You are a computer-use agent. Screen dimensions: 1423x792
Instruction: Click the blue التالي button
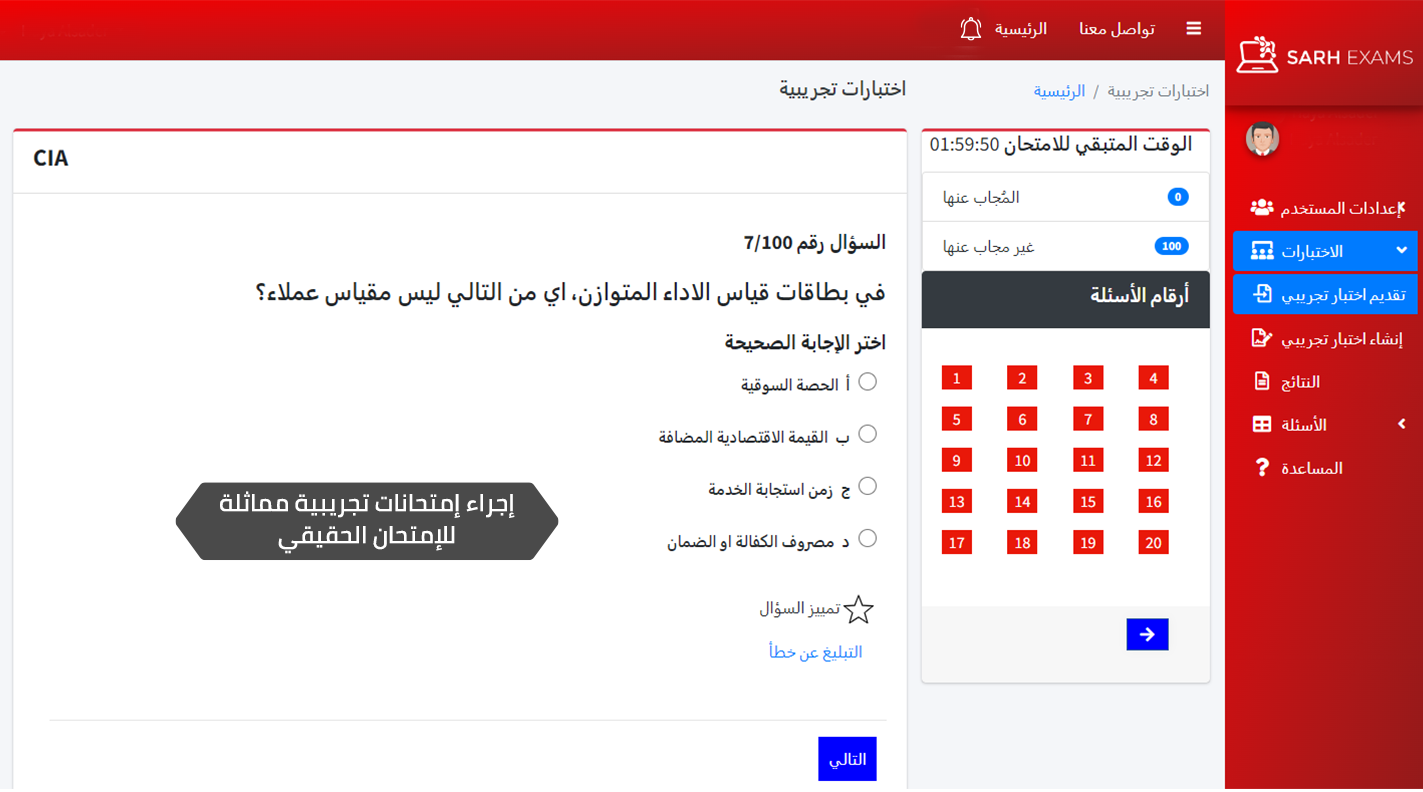click(847, 759)
